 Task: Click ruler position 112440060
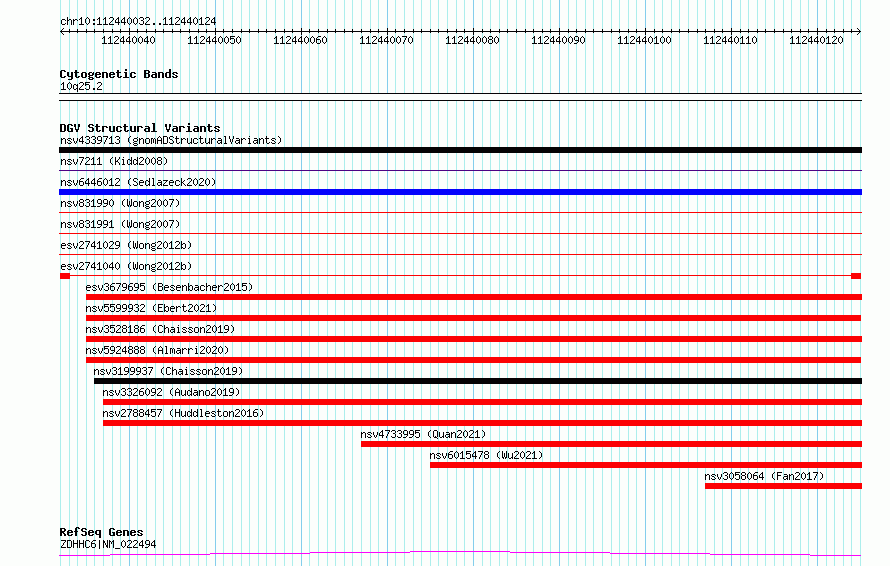point(300,40)
